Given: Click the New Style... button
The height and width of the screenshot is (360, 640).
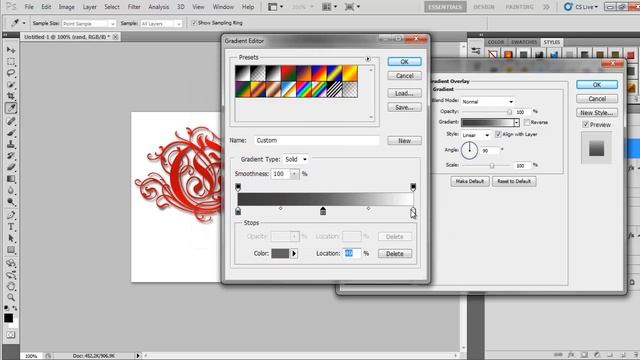Looking at the screenshot, I should coord(597,113).
